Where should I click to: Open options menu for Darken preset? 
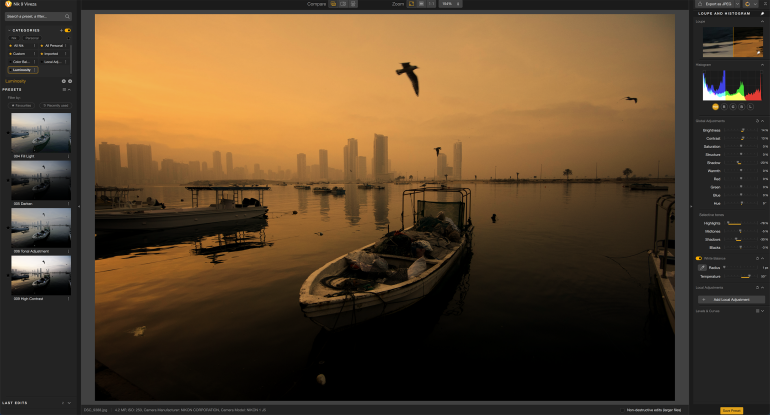pos(68,203)
